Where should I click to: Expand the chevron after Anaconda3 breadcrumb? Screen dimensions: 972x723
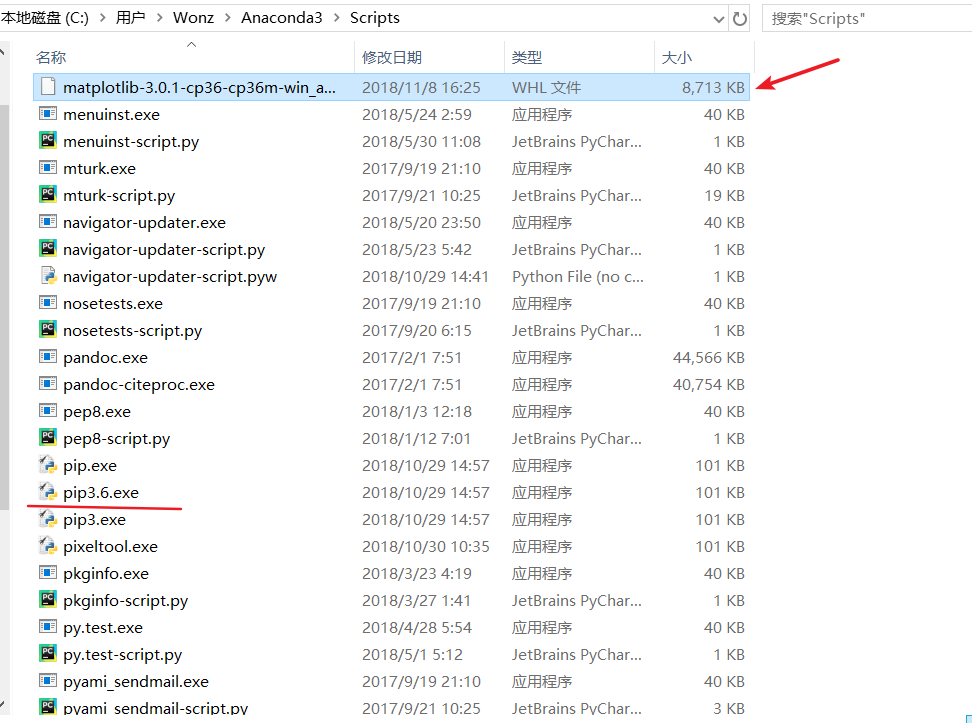click(337, 18)
